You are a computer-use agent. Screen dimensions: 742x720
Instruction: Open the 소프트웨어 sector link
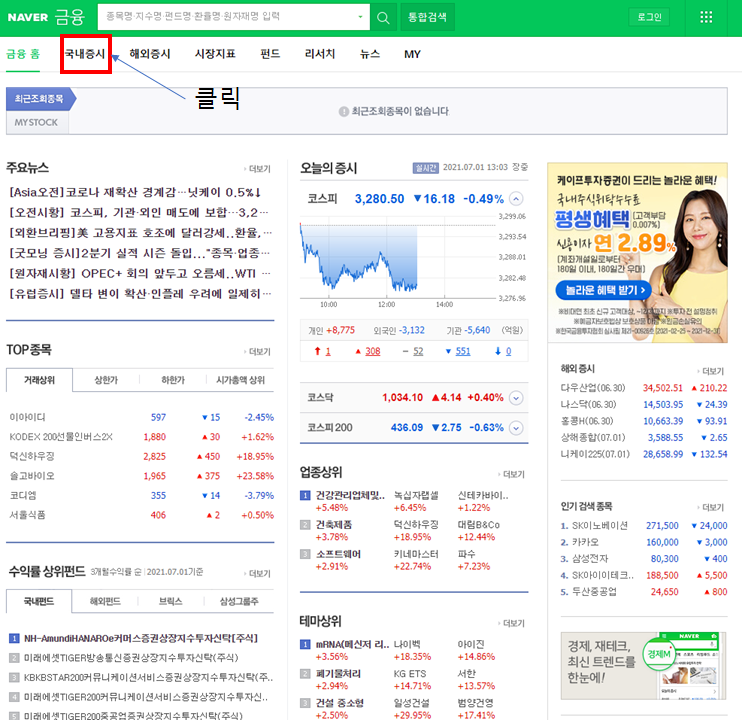point(338,554)
